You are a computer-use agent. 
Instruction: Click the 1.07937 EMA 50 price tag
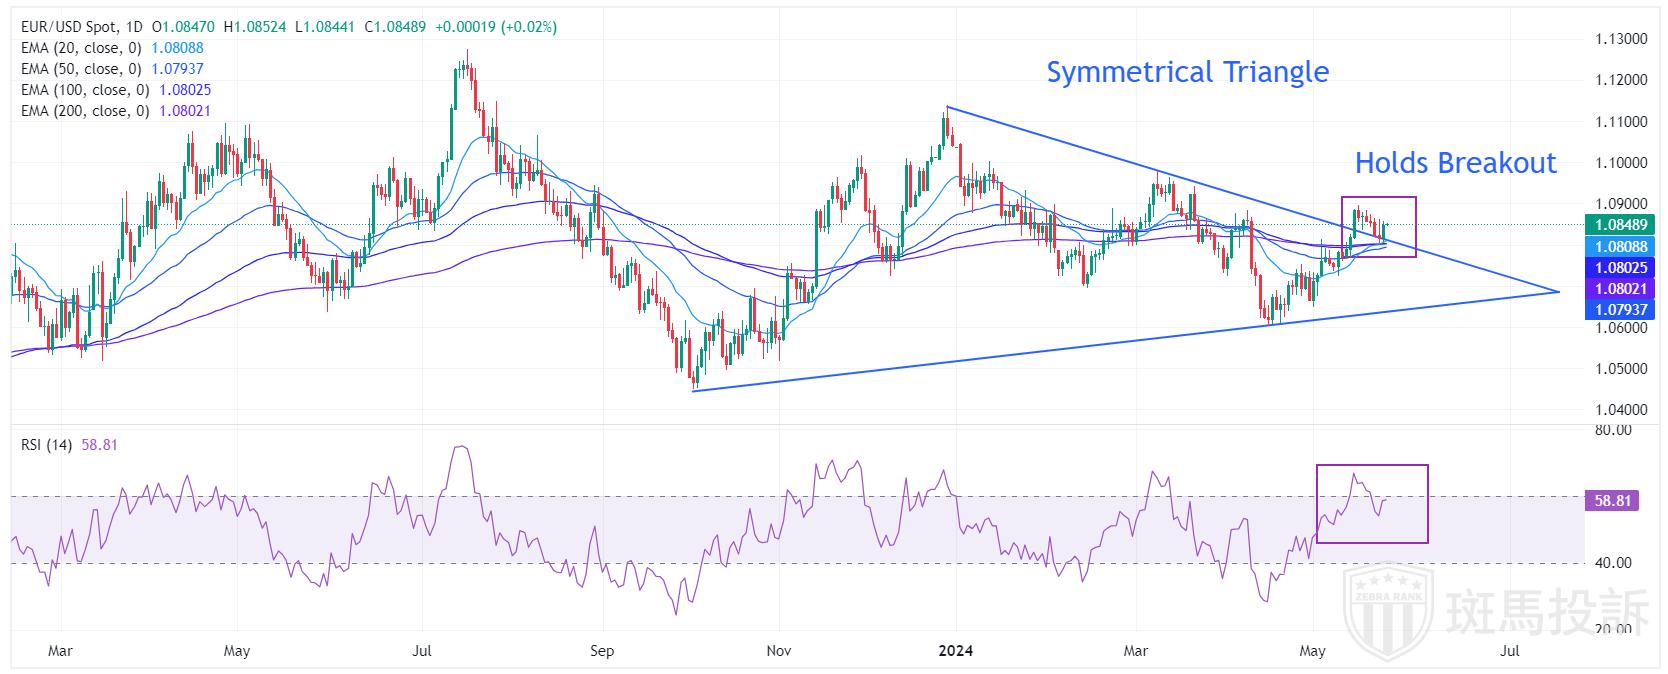tap(1619, 310)
